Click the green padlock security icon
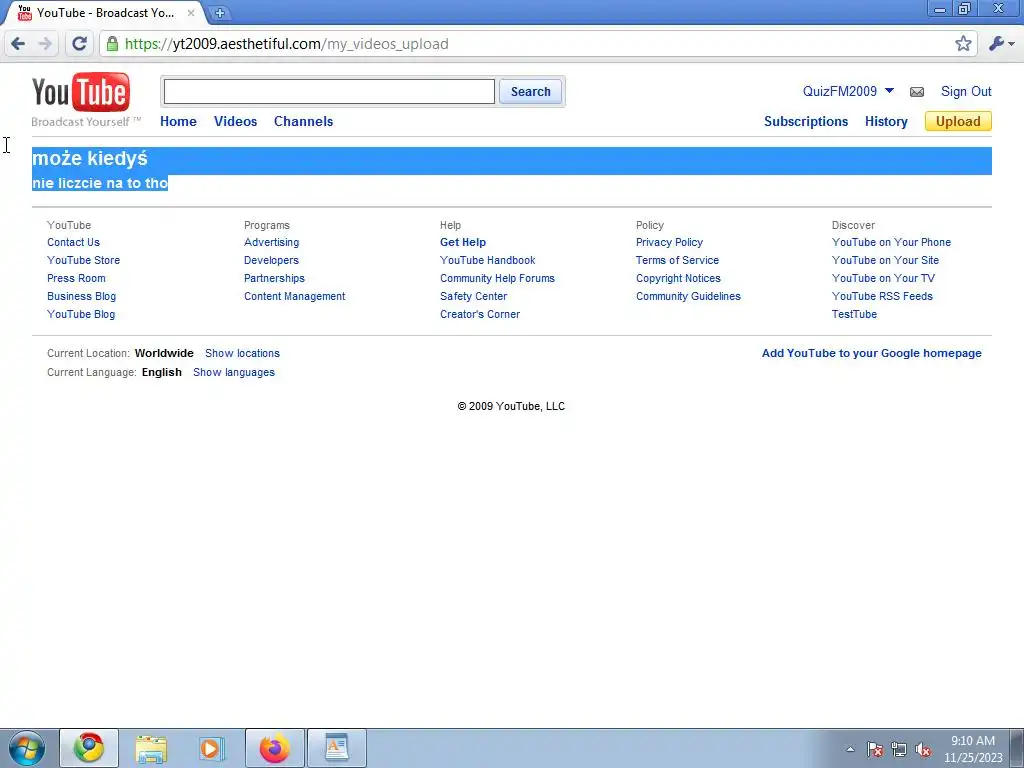 [x=112, y=44]
